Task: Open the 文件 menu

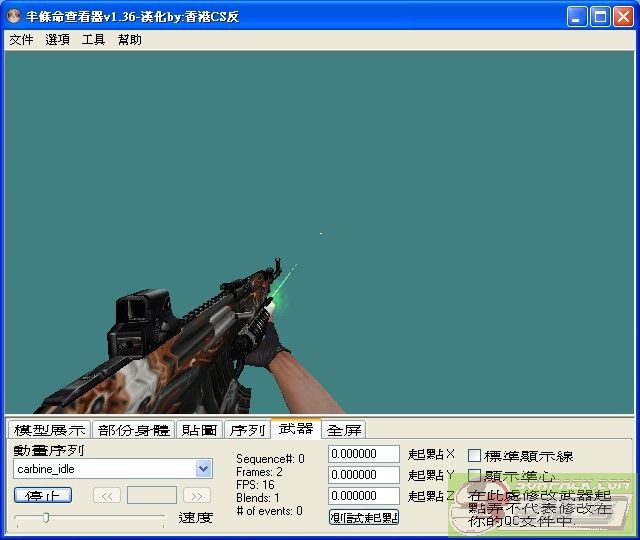Action: coord(21,40)
